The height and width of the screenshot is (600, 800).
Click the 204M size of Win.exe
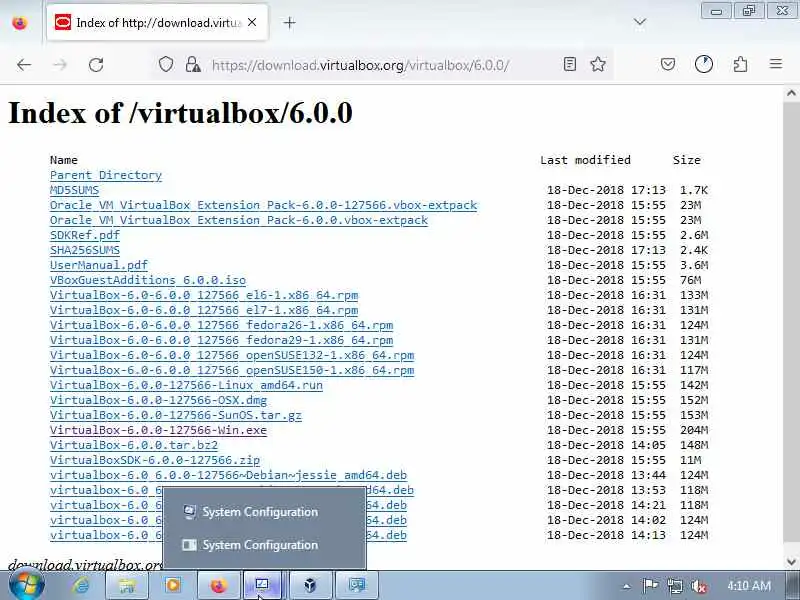(x=694, y=430)
